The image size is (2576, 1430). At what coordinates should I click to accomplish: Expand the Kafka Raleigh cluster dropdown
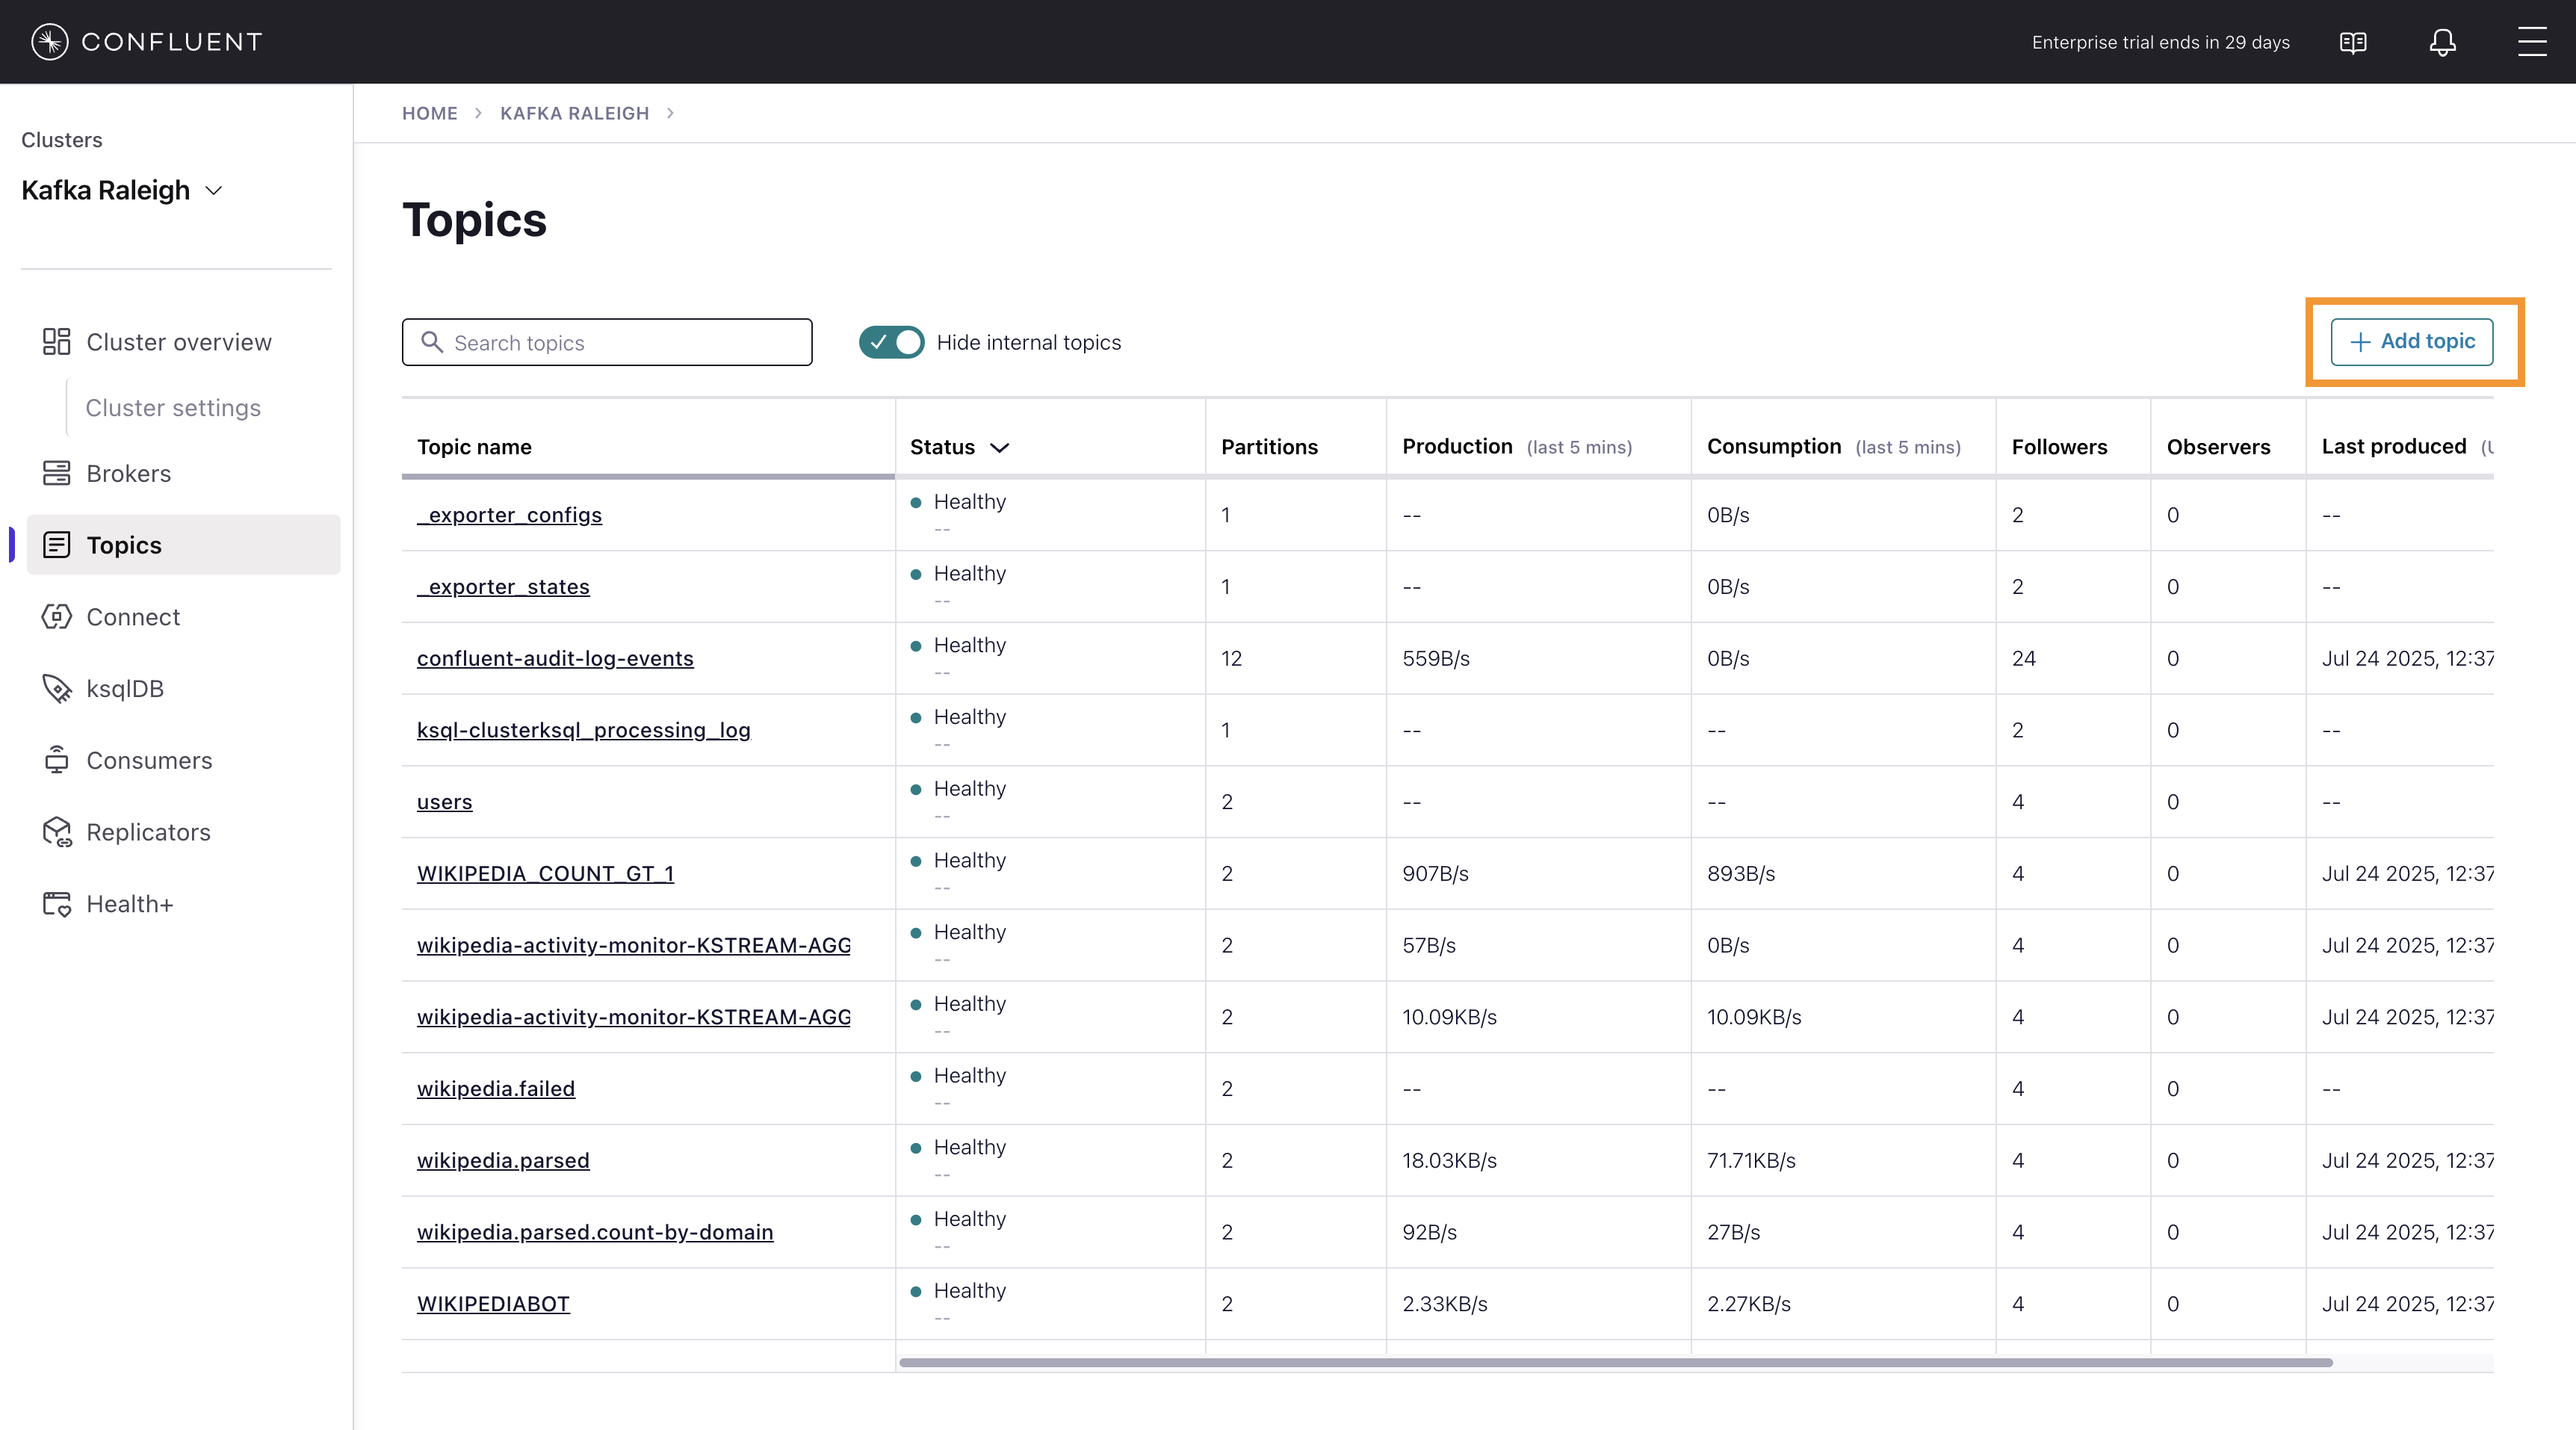click(214, 190)
